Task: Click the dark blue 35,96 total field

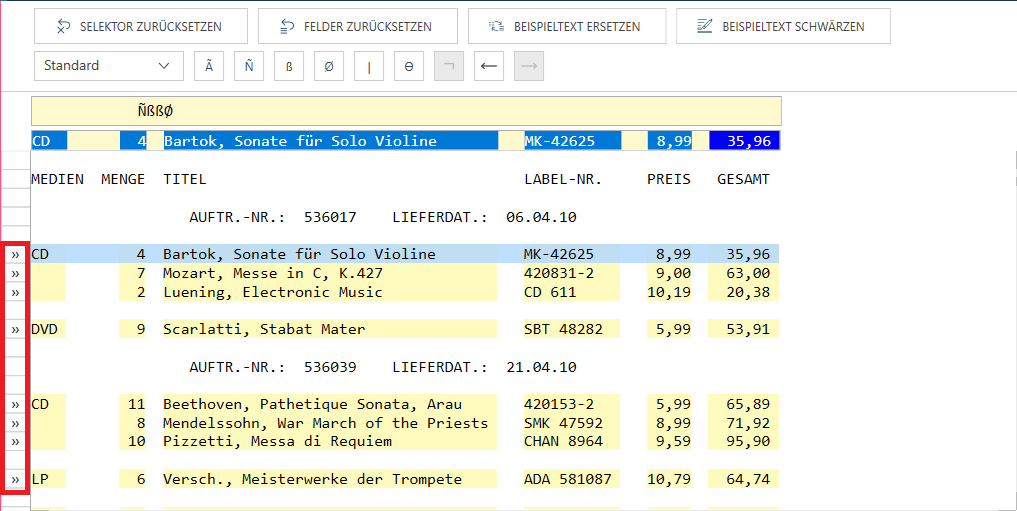Action: (x=744, y=141)
